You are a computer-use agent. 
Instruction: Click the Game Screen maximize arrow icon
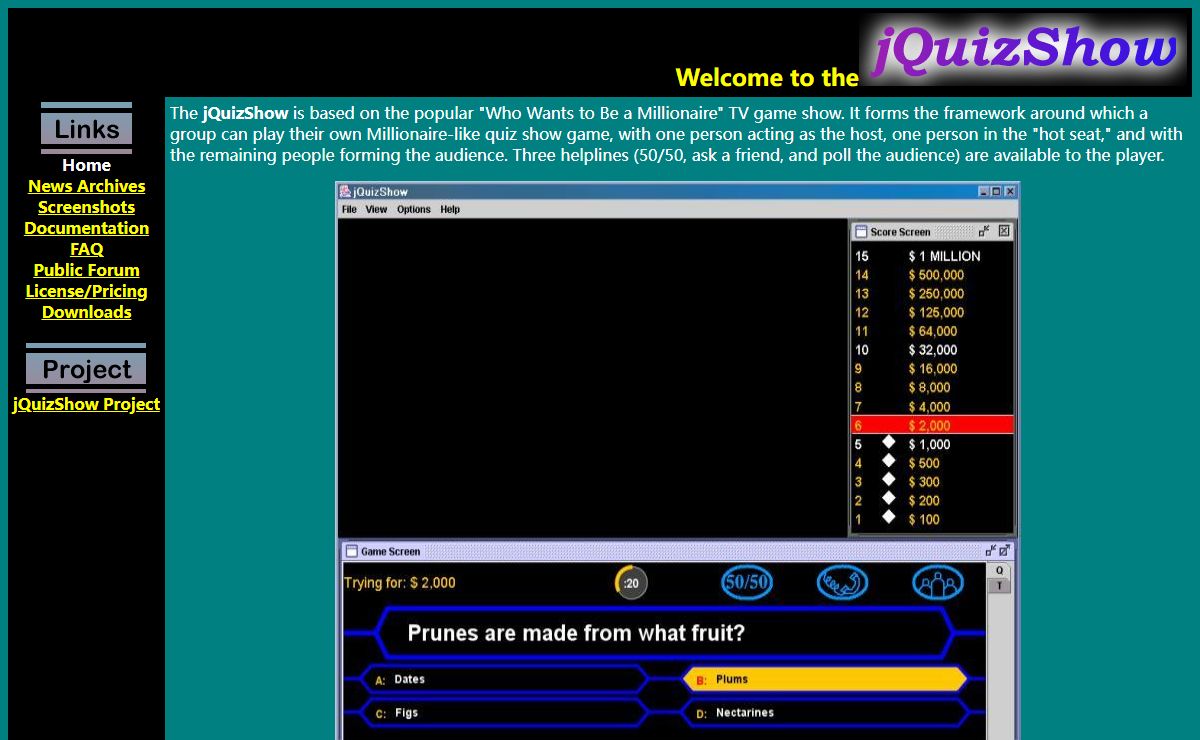1004,550
